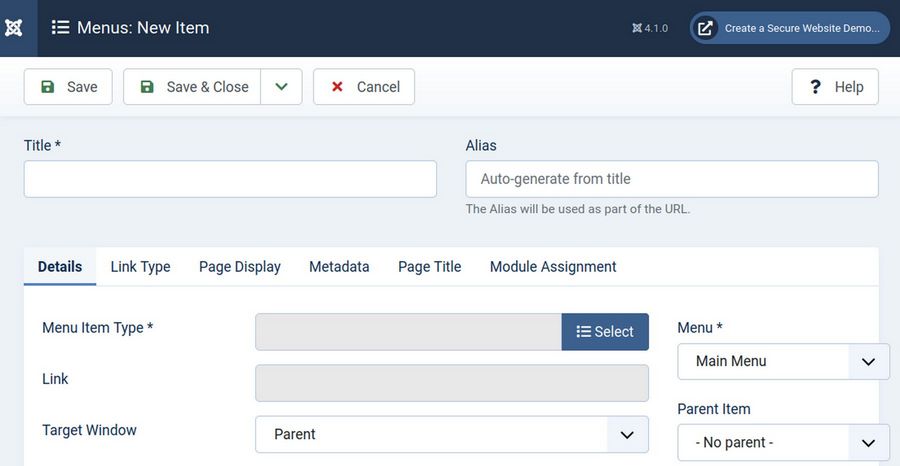
Task: Toggle the sidebar menu list icon
Action: (60, 28)
